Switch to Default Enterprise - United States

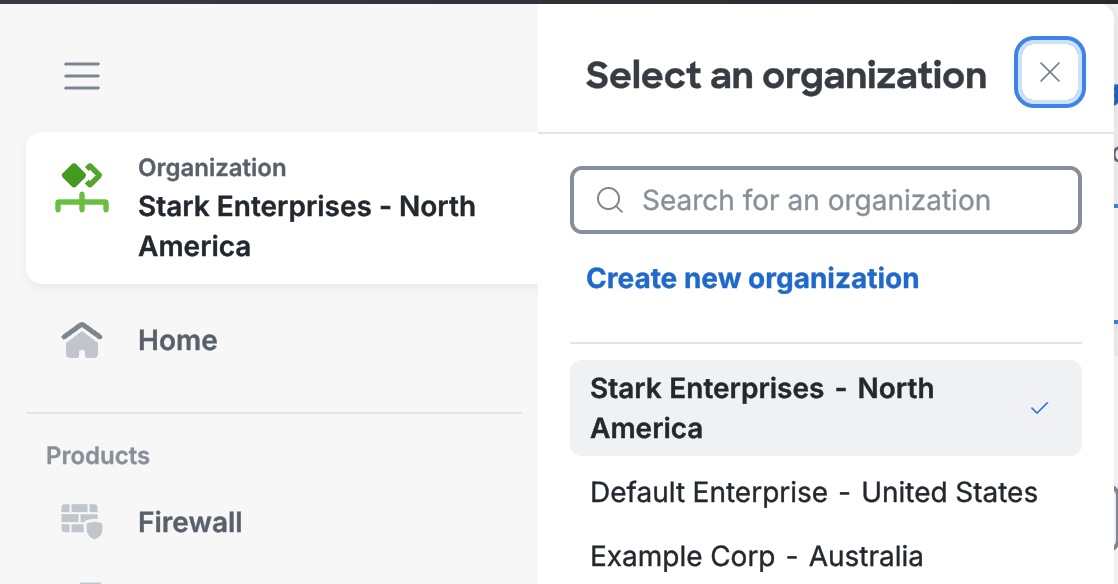pos(814,492)
